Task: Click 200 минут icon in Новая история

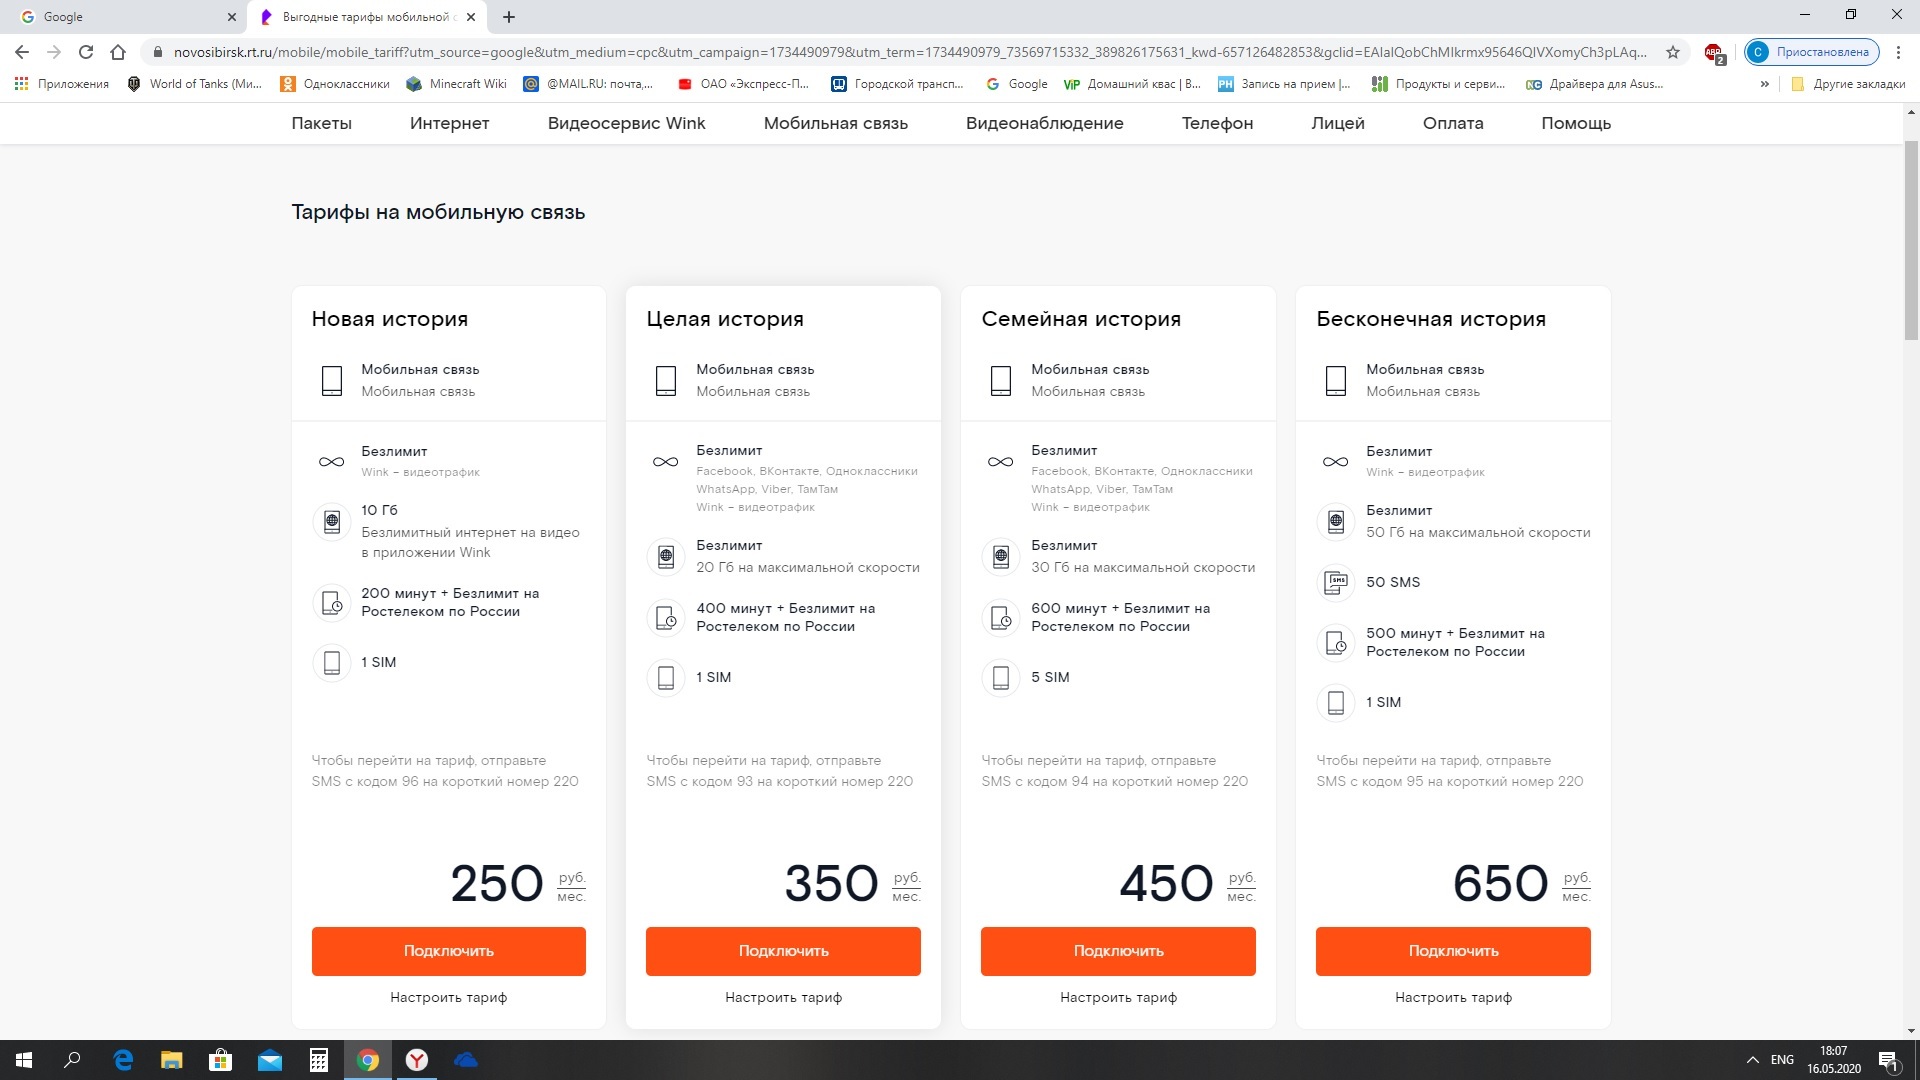Action: (332, 603)
